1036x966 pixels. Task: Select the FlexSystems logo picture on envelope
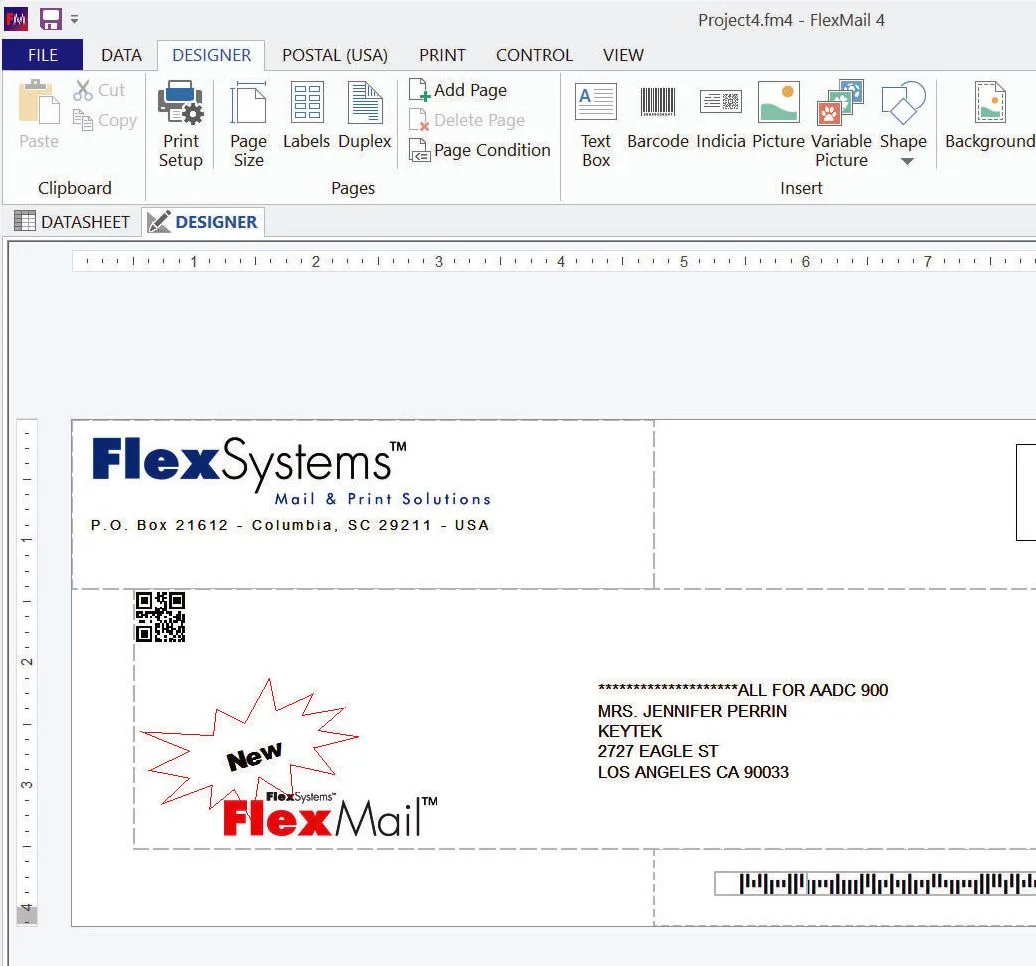291,471
